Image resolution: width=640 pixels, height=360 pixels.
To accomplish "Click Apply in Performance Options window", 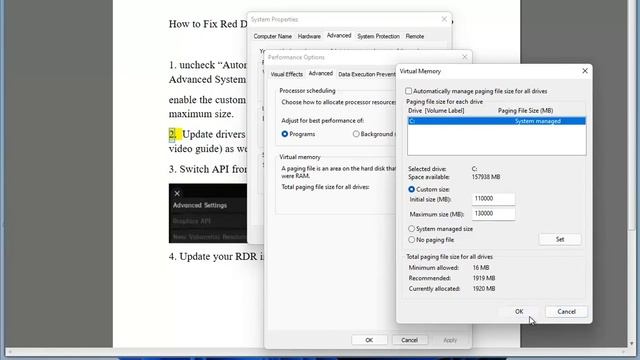I will coord(450,340).
